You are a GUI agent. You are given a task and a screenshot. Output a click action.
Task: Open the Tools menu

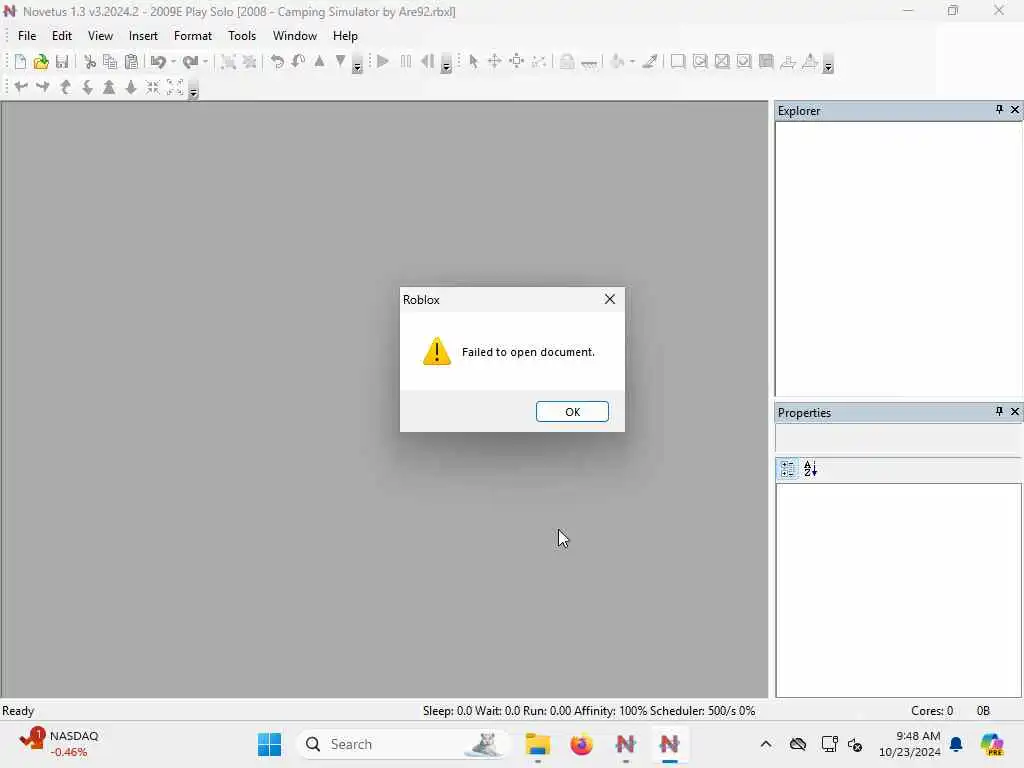(x=242, y=36)
